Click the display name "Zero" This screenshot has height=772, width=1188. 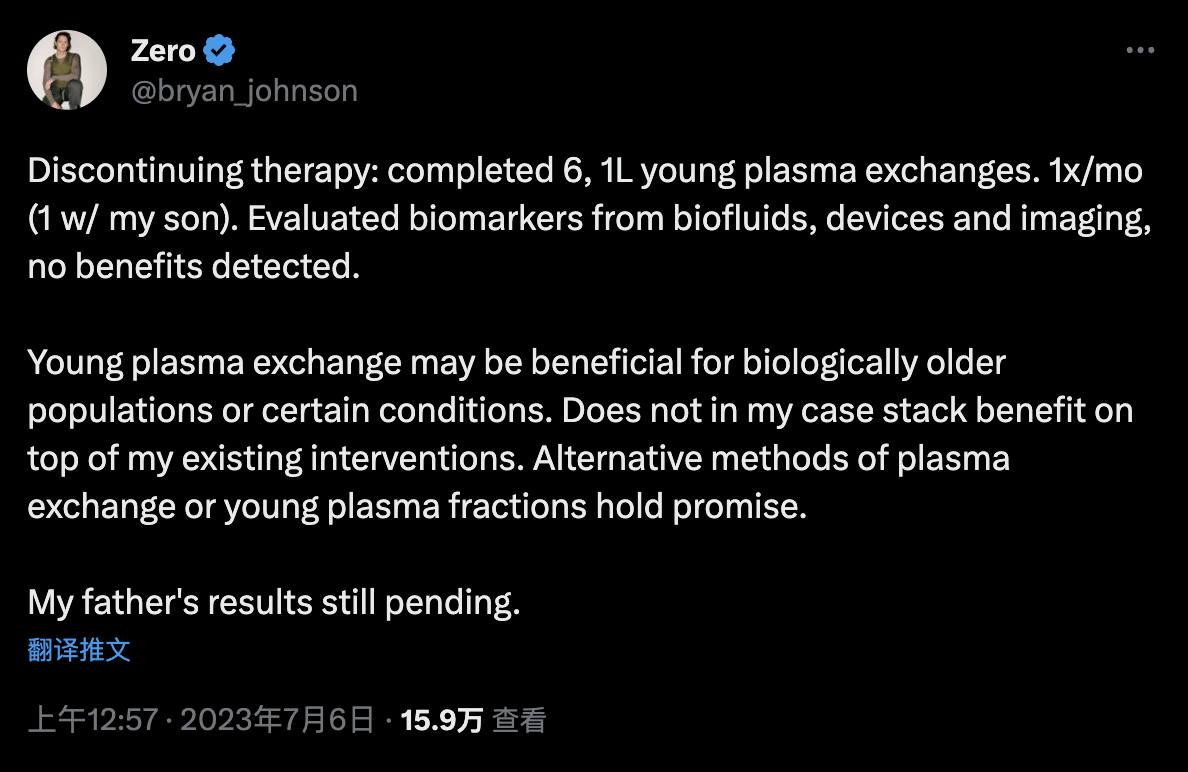click(x=163, y=50)
